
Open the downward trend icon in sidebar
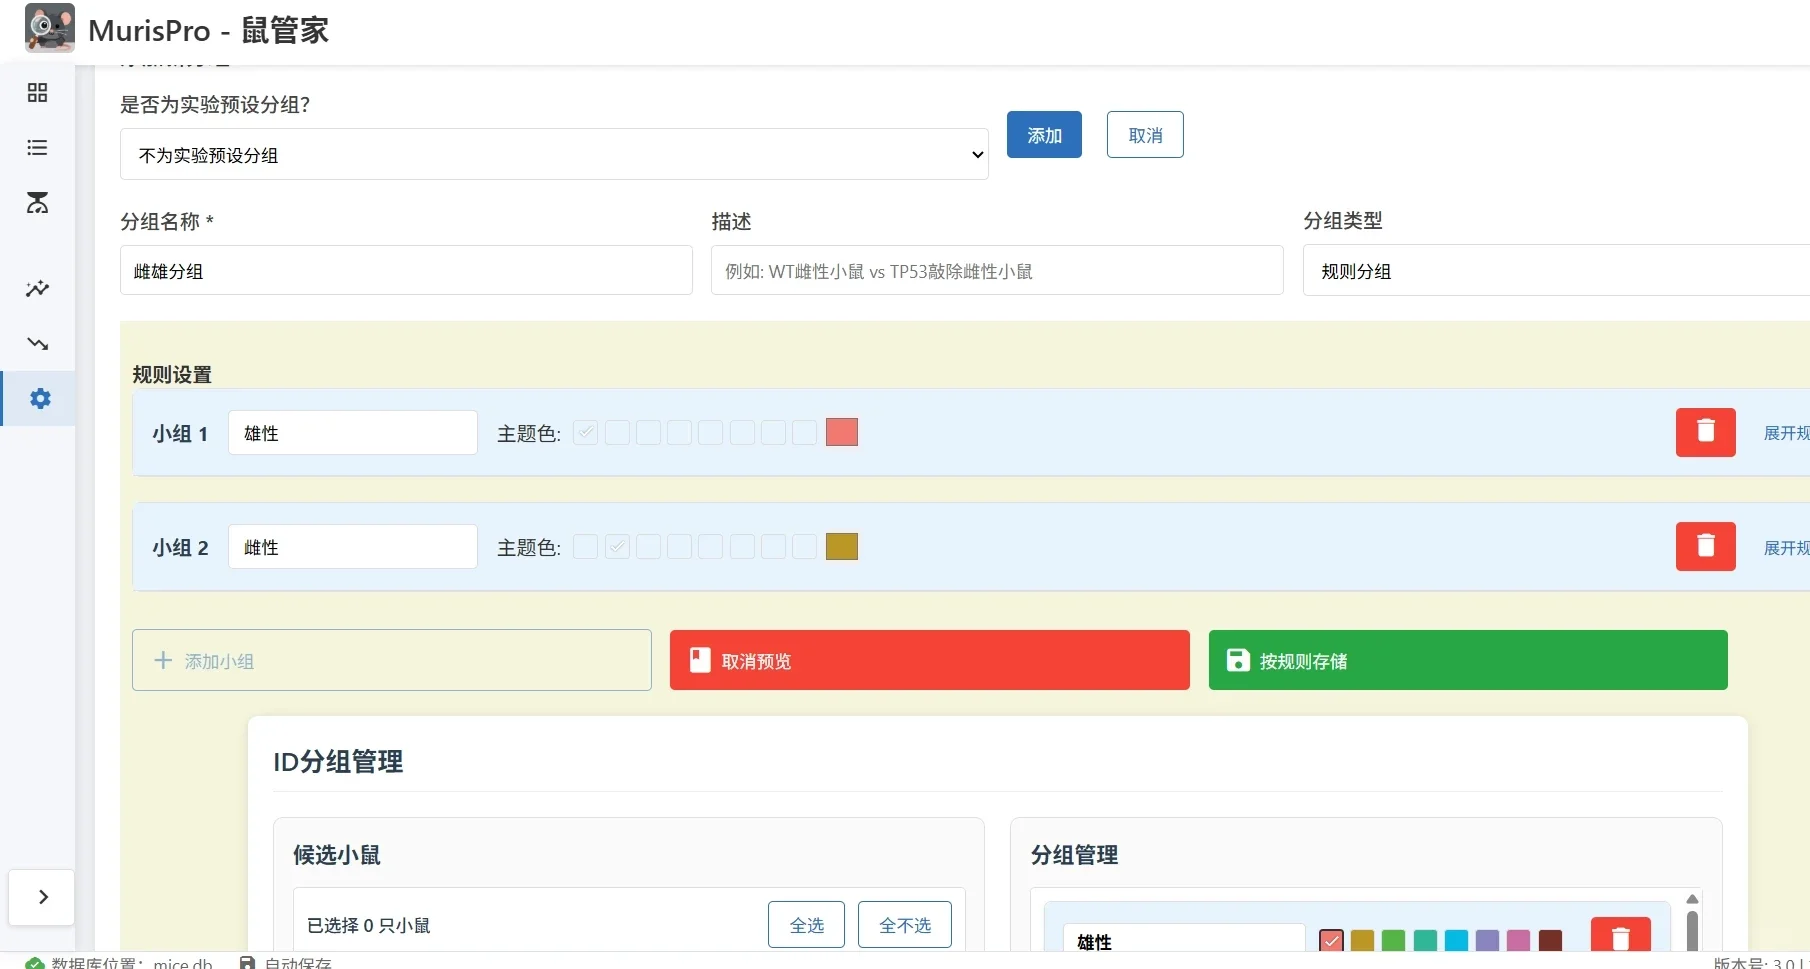37,344
